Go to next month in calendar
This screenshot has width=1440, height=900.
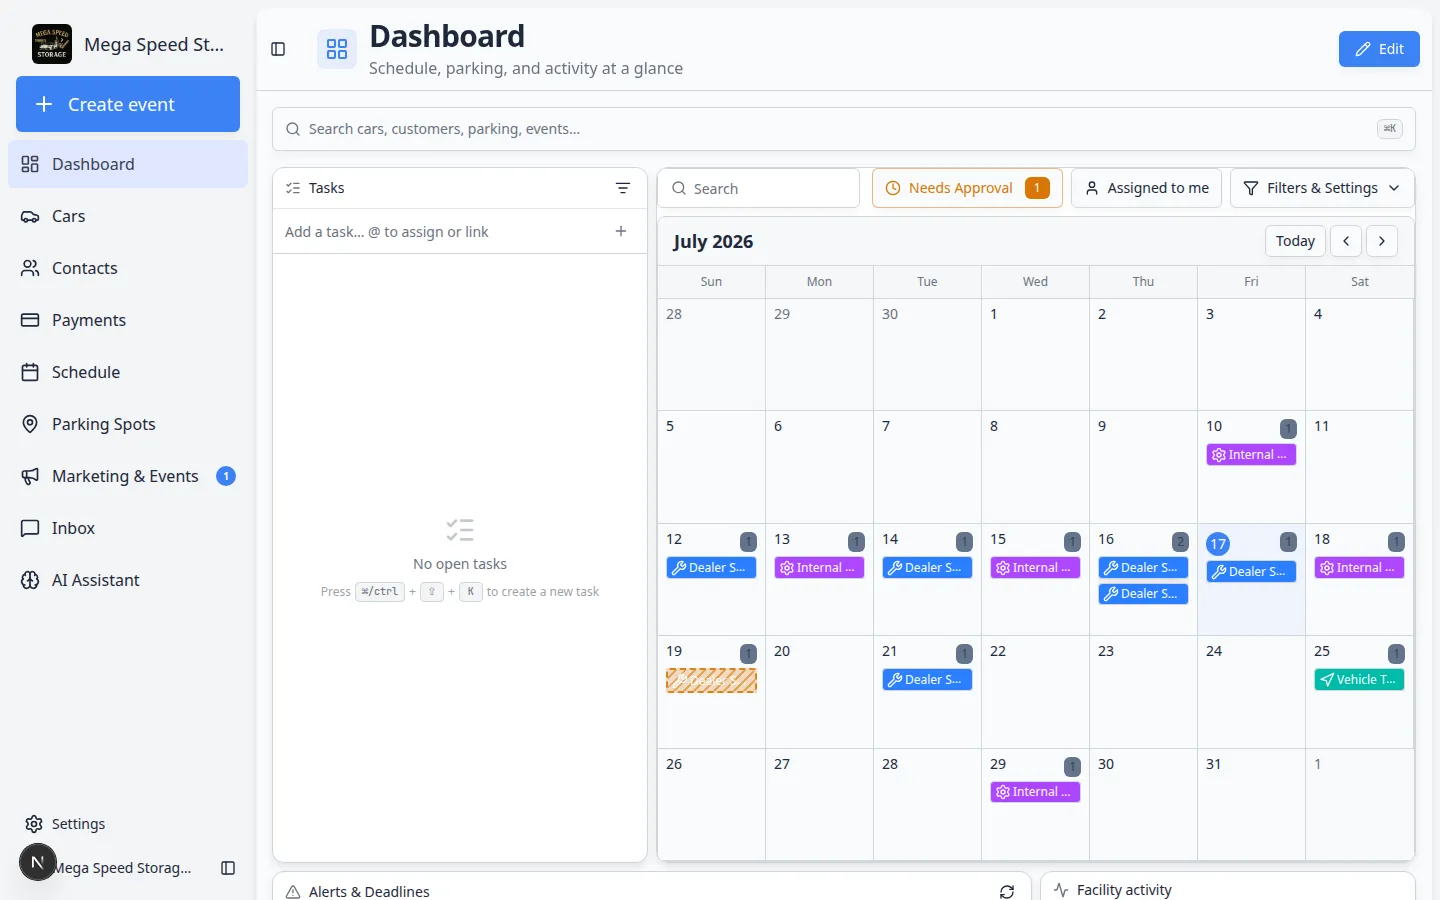[1382, 241]
